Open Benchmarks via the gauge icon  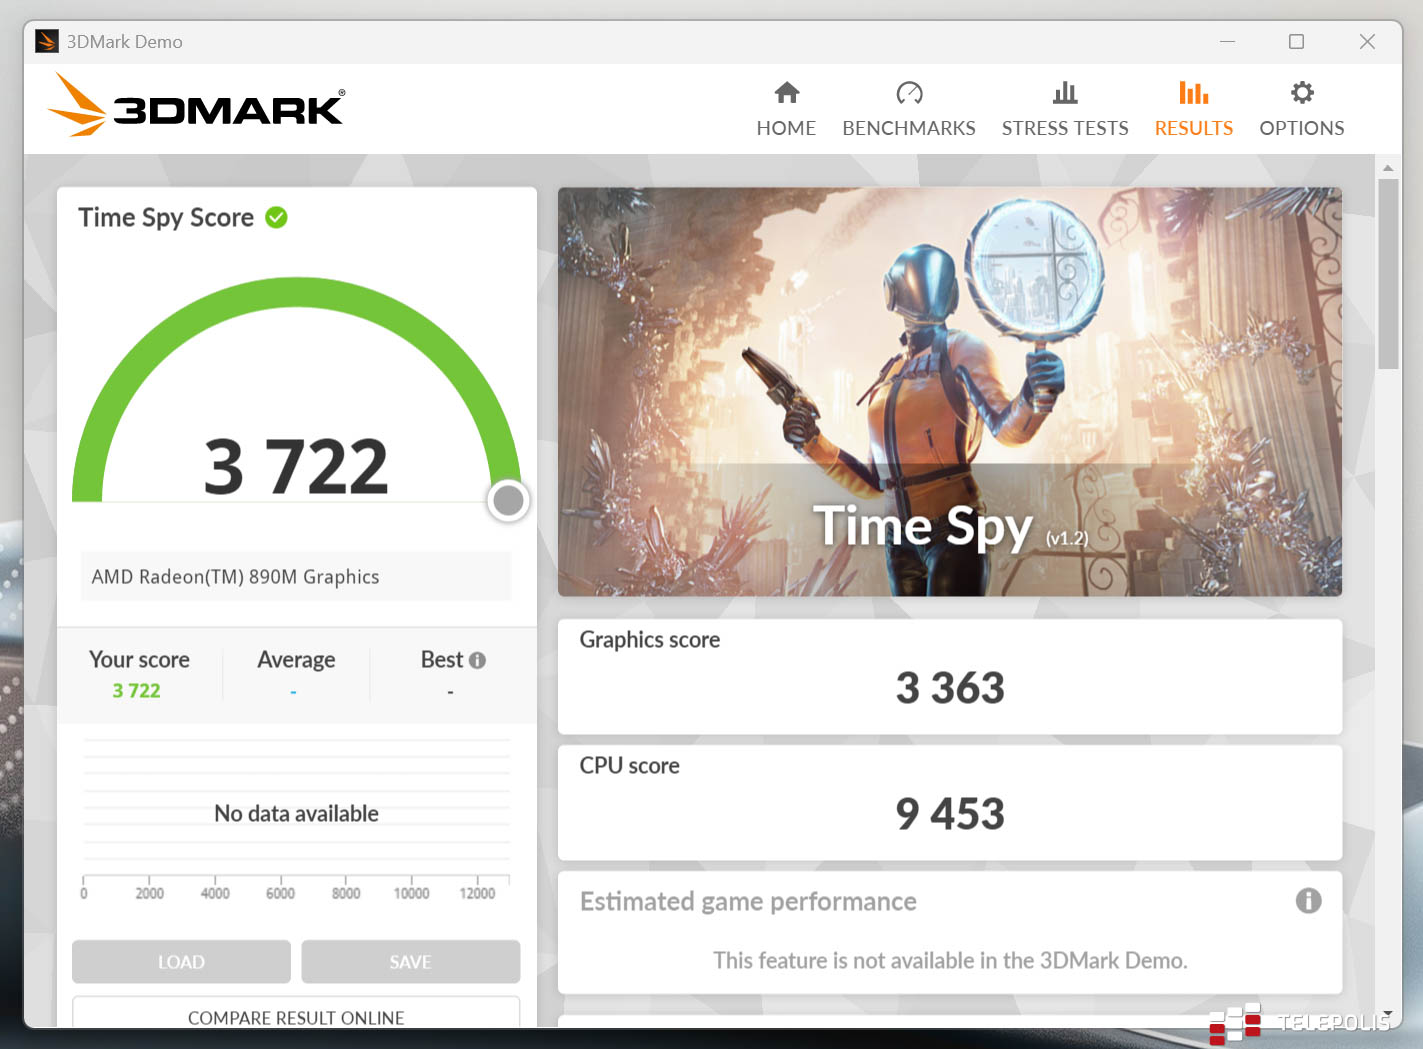(x=909, y=93)
